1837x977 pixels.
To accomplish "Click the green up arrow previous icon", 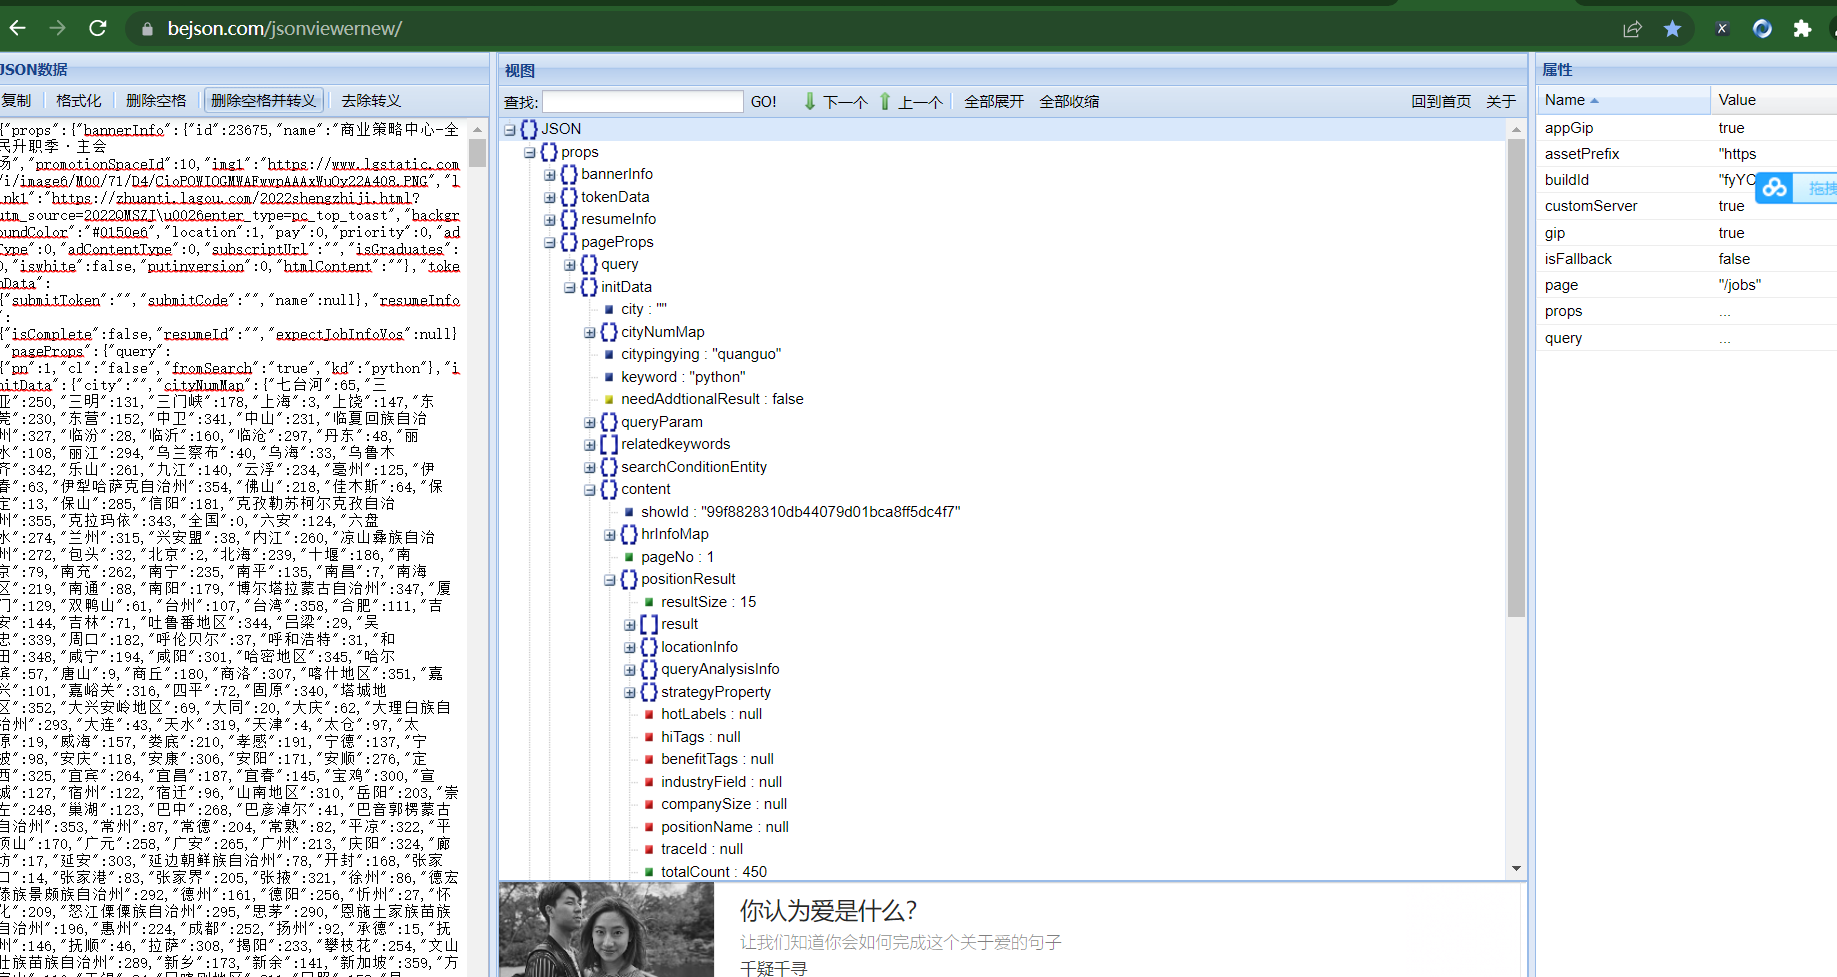I will click(x=885, y=101).
